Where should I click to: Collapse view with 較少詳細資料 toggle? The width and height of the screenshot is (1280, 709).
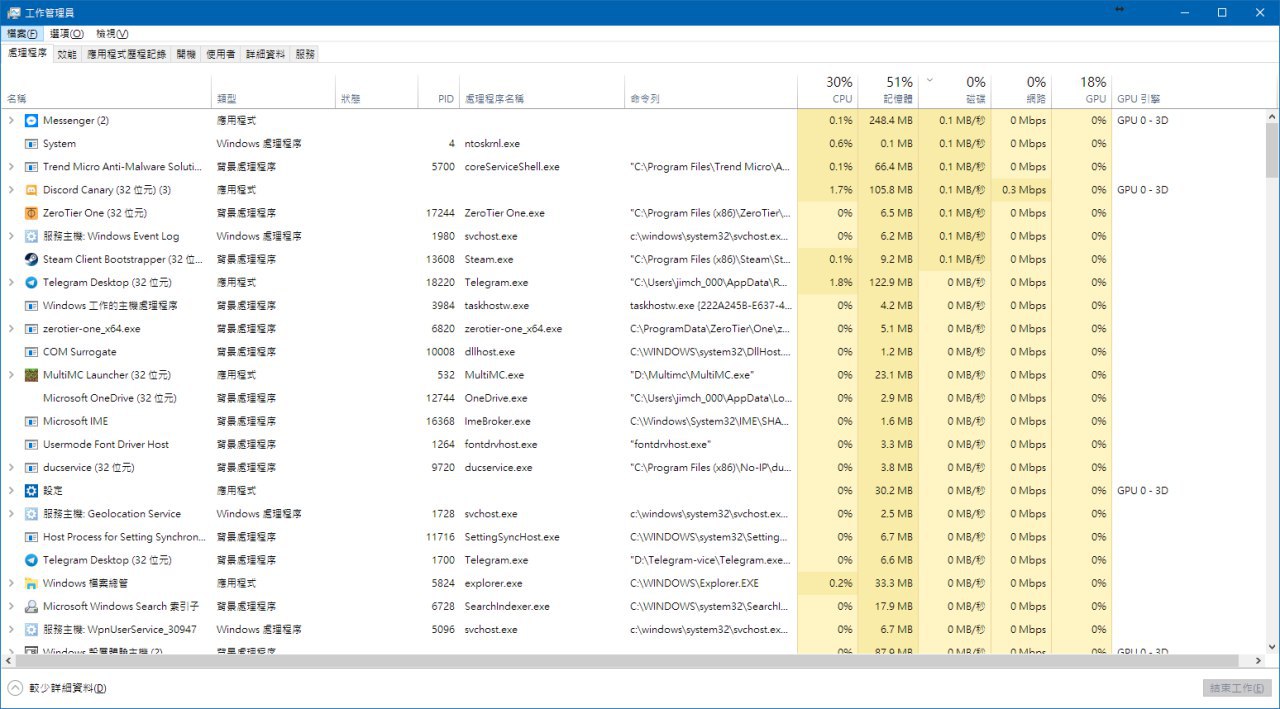pos(57,688)
